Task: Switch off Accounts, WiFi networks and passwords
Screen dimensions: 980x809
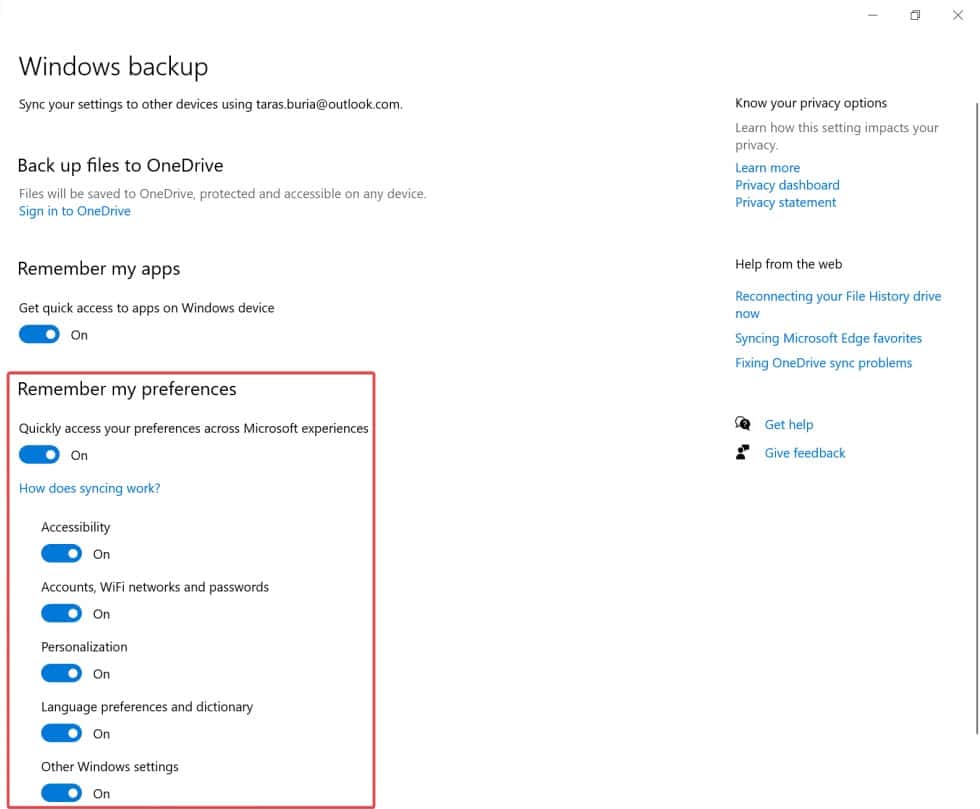Action: pyautogui.click(x=62, y=614)
